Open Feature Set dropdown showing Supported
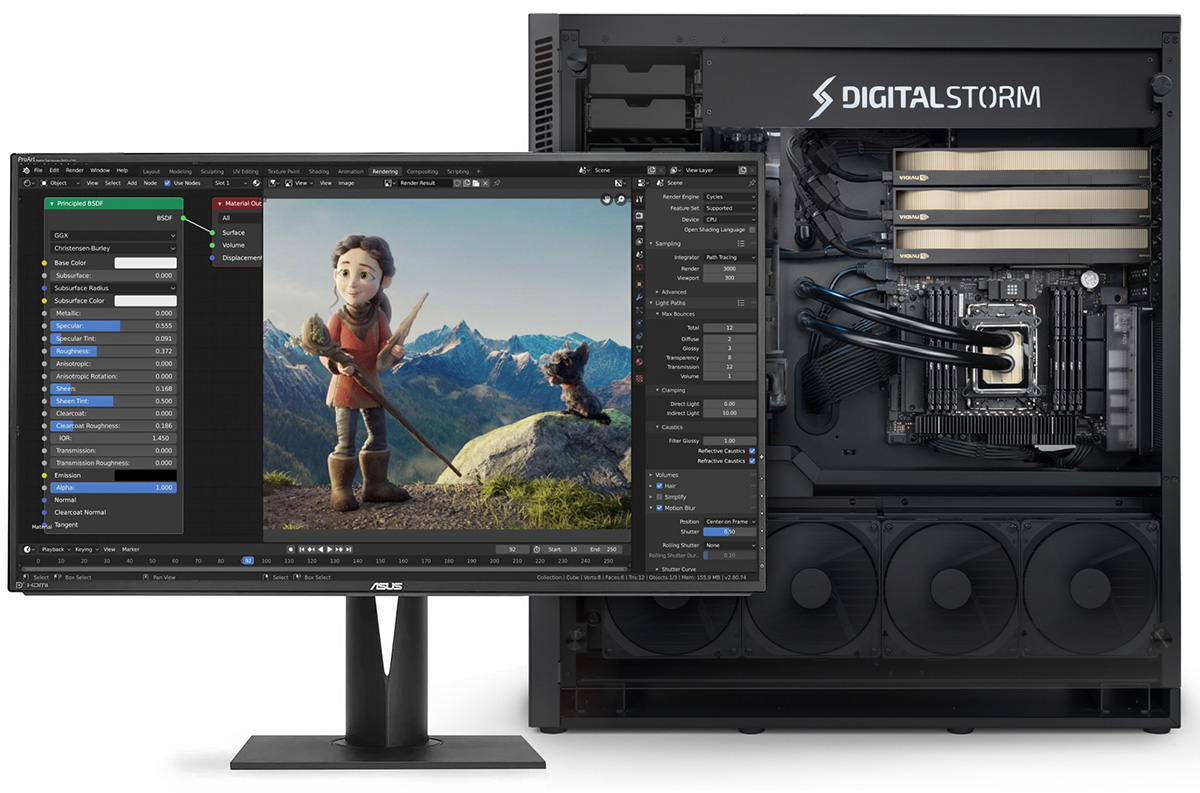The height and width of the screenshot is (793, 1200). point(730,208)
